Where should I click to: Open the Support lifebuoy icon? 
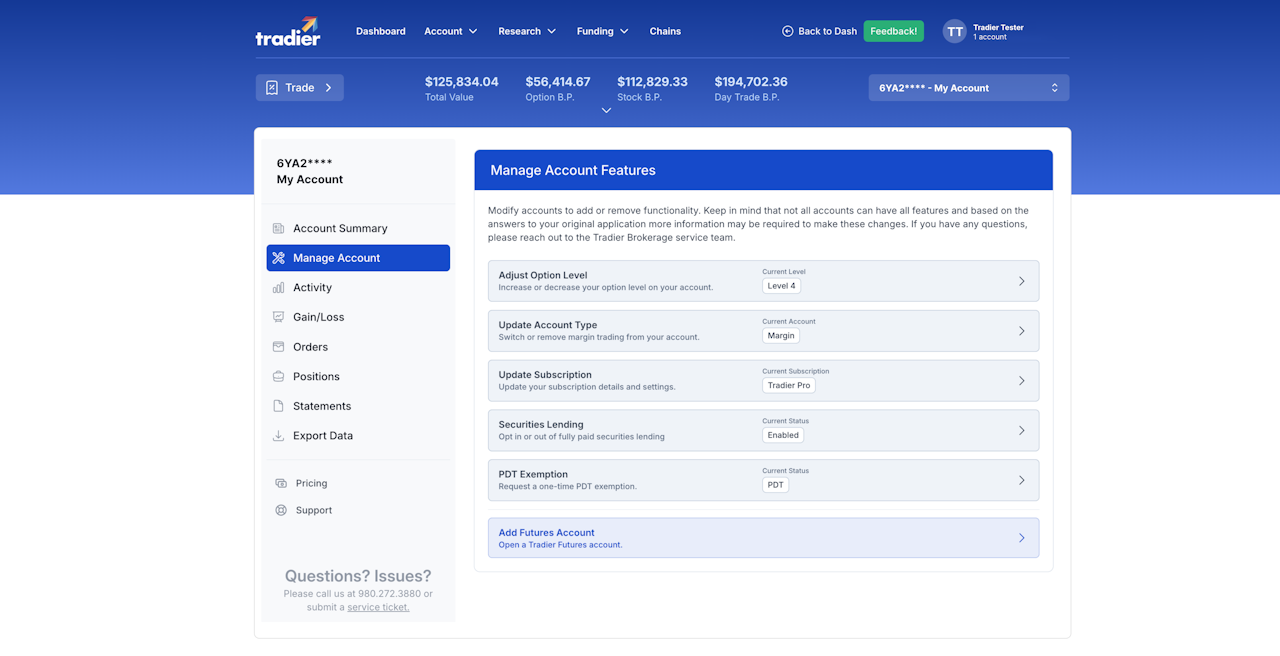(281, 510)
